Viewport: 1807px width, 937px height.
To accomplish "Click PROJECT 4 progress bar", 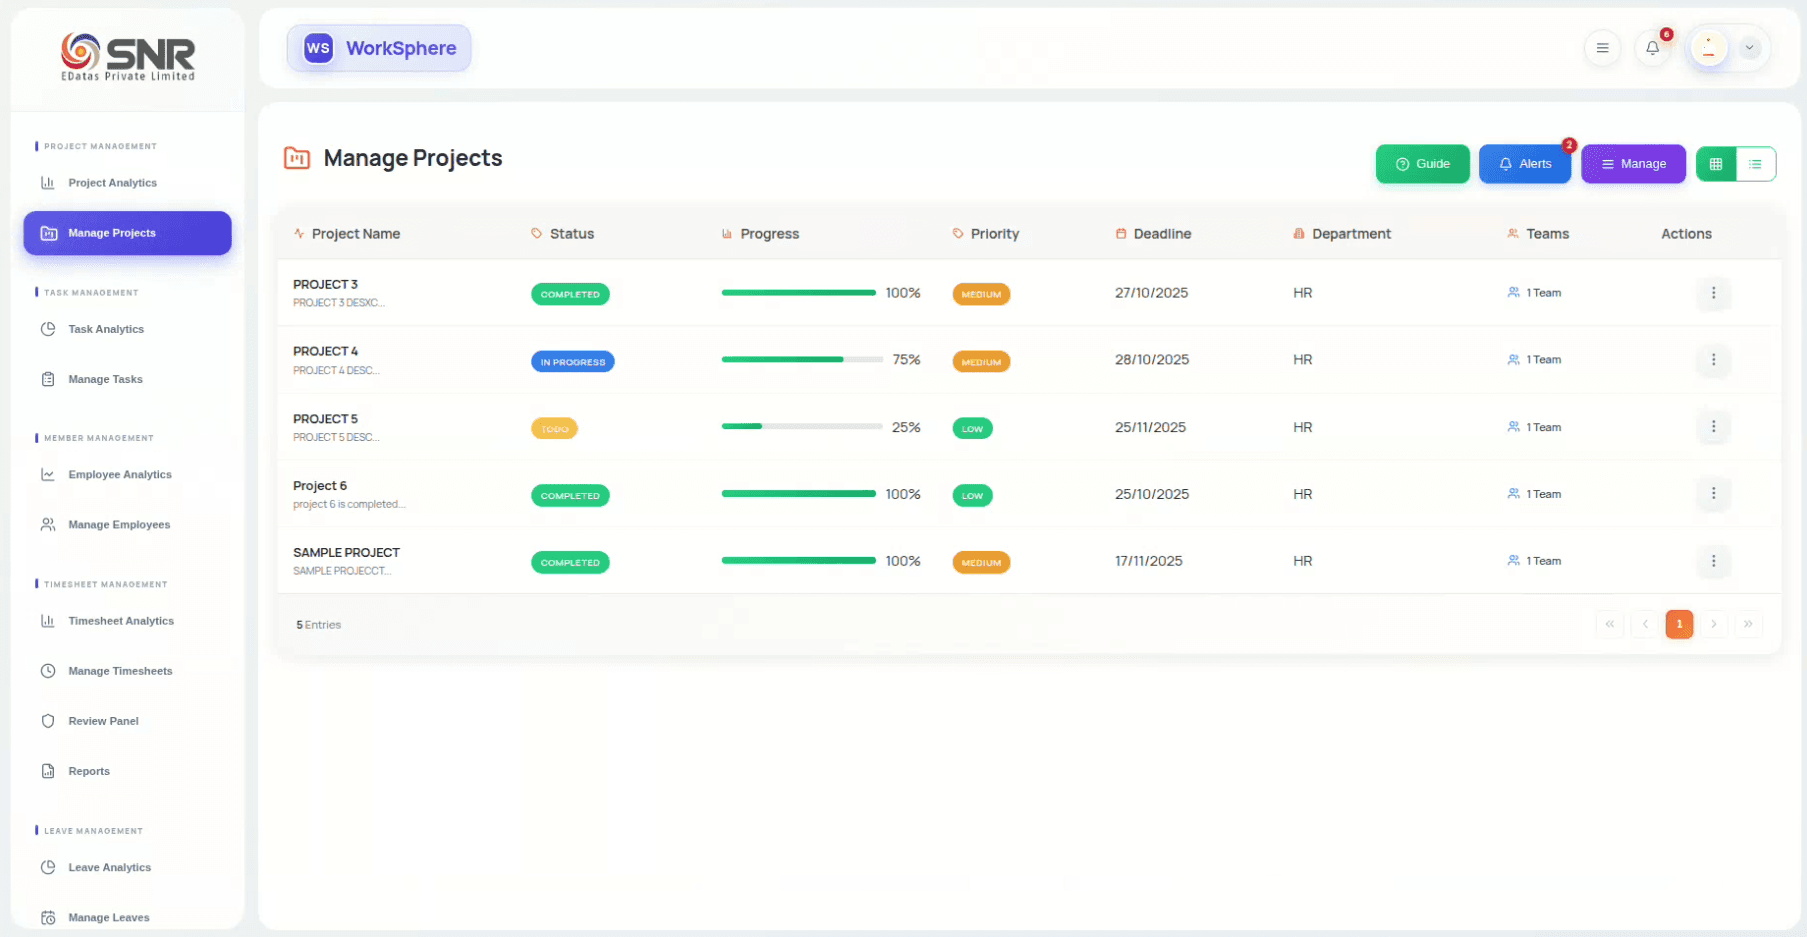I will [801, 360].
